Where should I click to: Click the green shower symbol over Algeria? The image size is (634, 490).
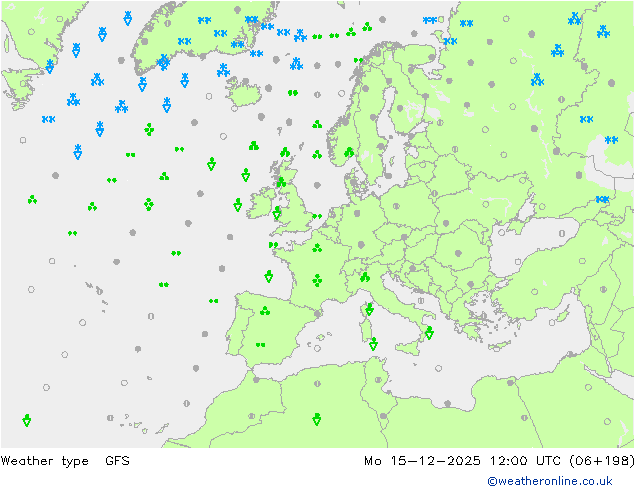point(317,419)
